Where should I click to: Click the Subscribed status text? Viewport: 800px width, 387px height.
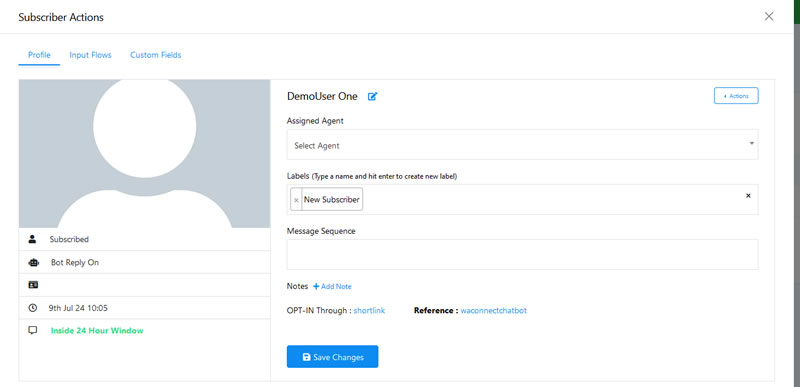coord(69,239)
